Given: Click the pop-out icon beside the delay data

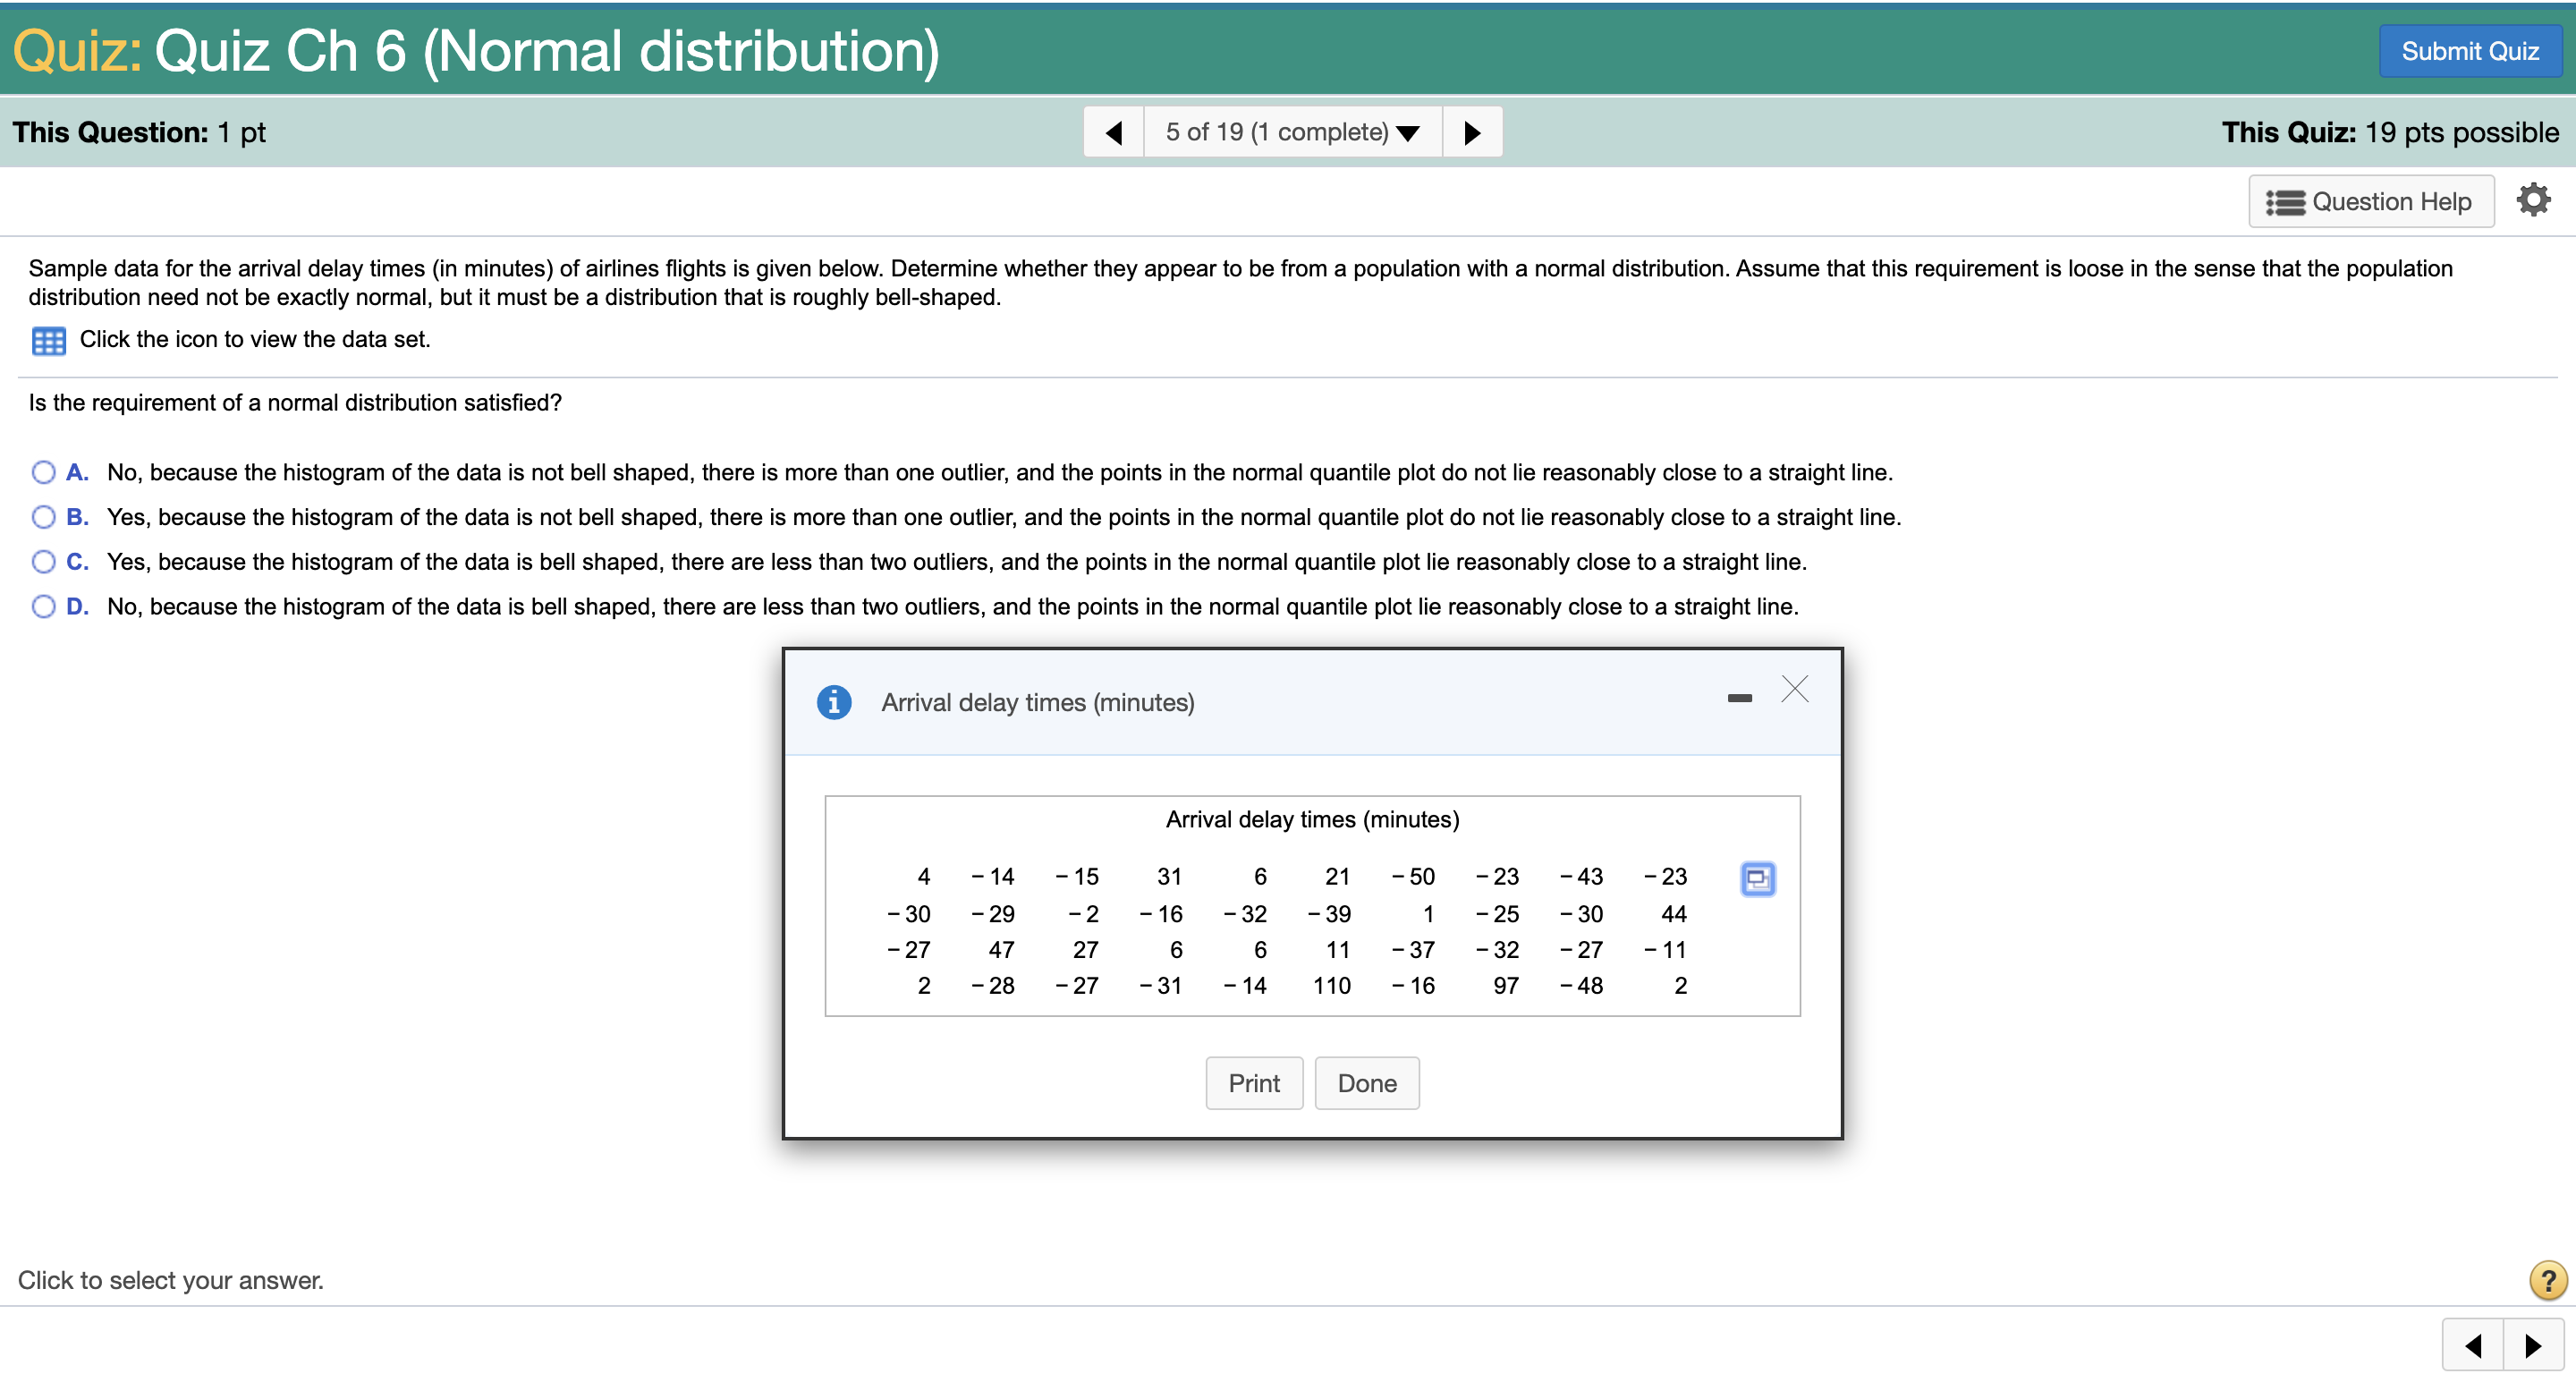Looking at the screenshot, I should pyautogui.click(x=1758, y=879).
